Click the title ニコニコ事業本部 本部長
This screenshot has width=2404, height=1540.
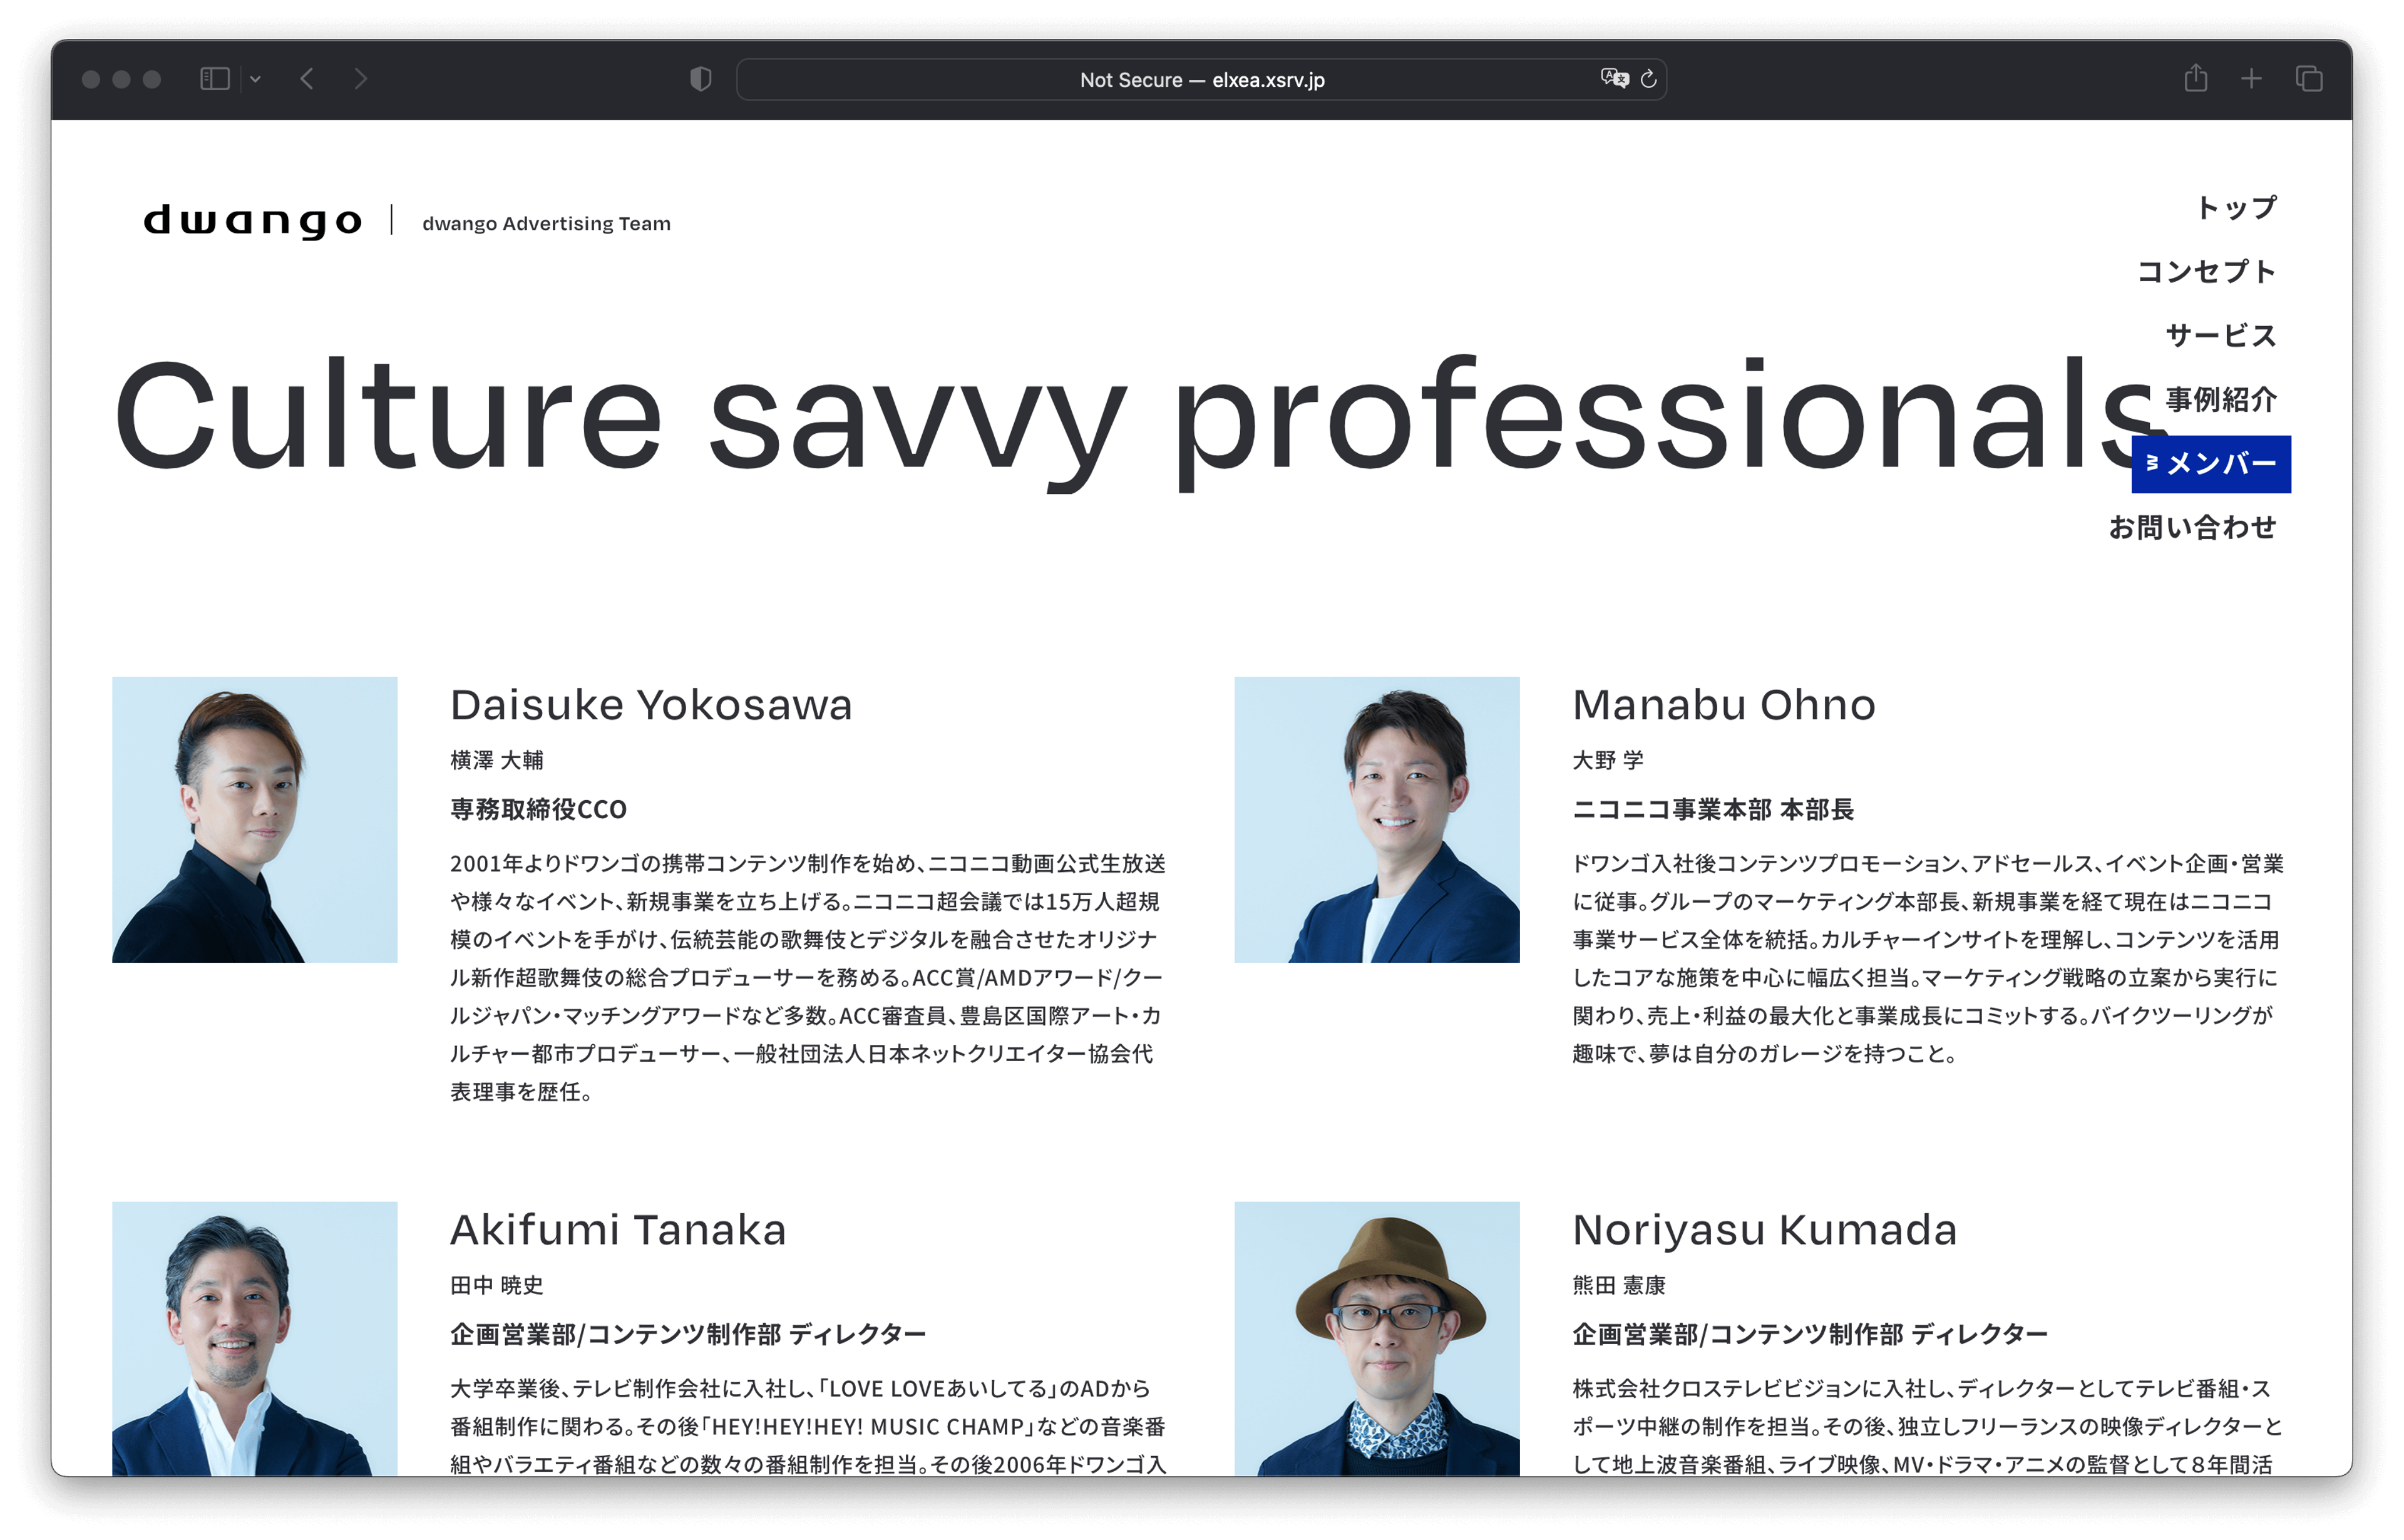pos(1713,809)
